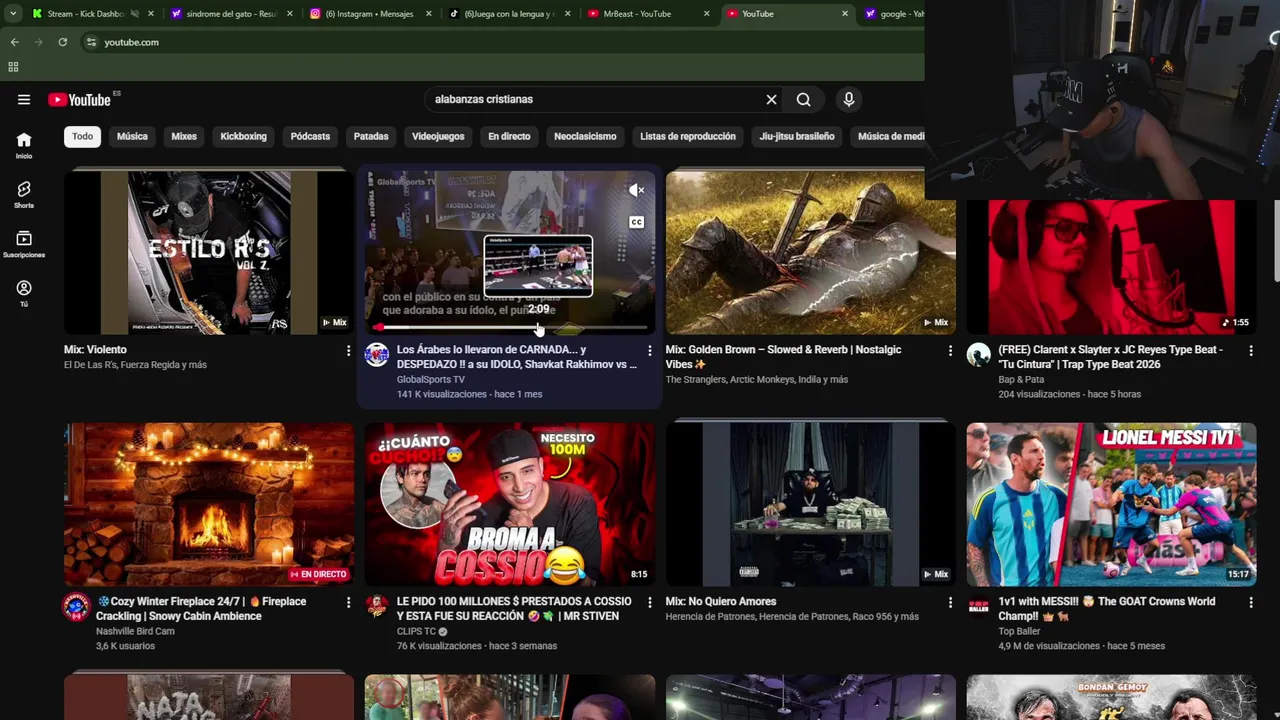The width and height of the screenshot is (1280, 720).
Task: Open options menu for Mix: Violento
Action: [x=348, y=351]
